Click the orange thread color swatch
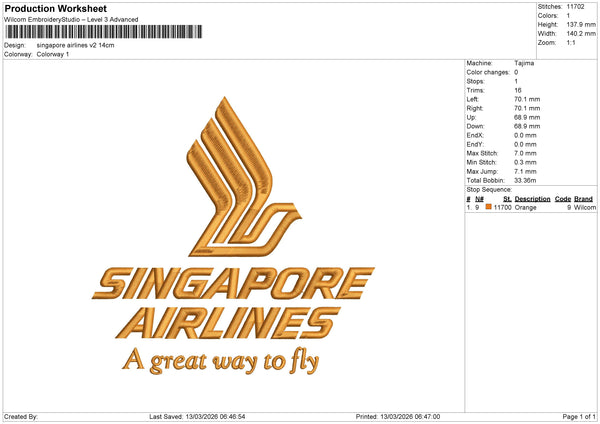The width and height of the screenshot is (600, 424). (489, 207)
